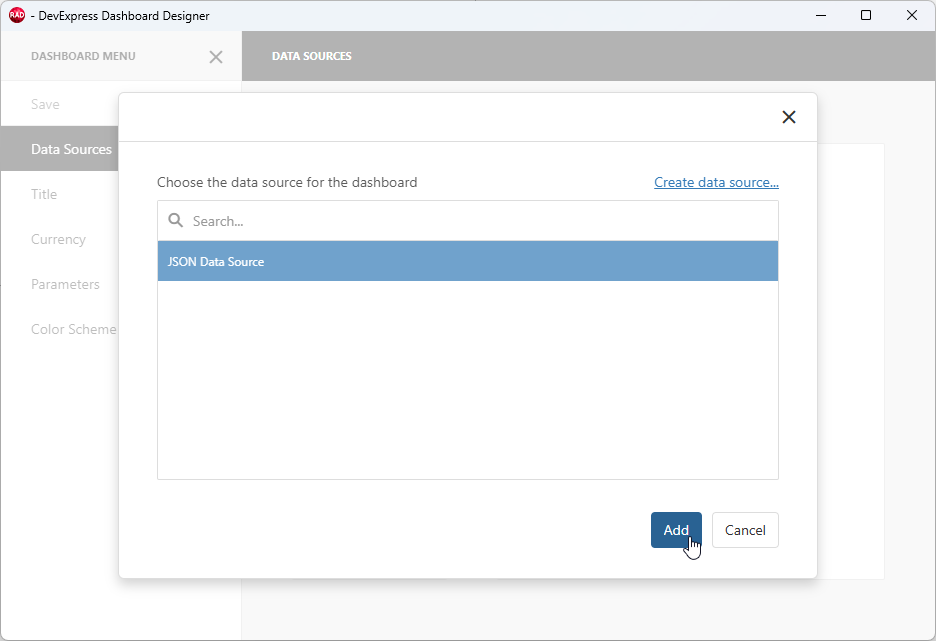Click the search magnifier icon
The height and width of the screenshot is (641, 936).
click(175, 220)
